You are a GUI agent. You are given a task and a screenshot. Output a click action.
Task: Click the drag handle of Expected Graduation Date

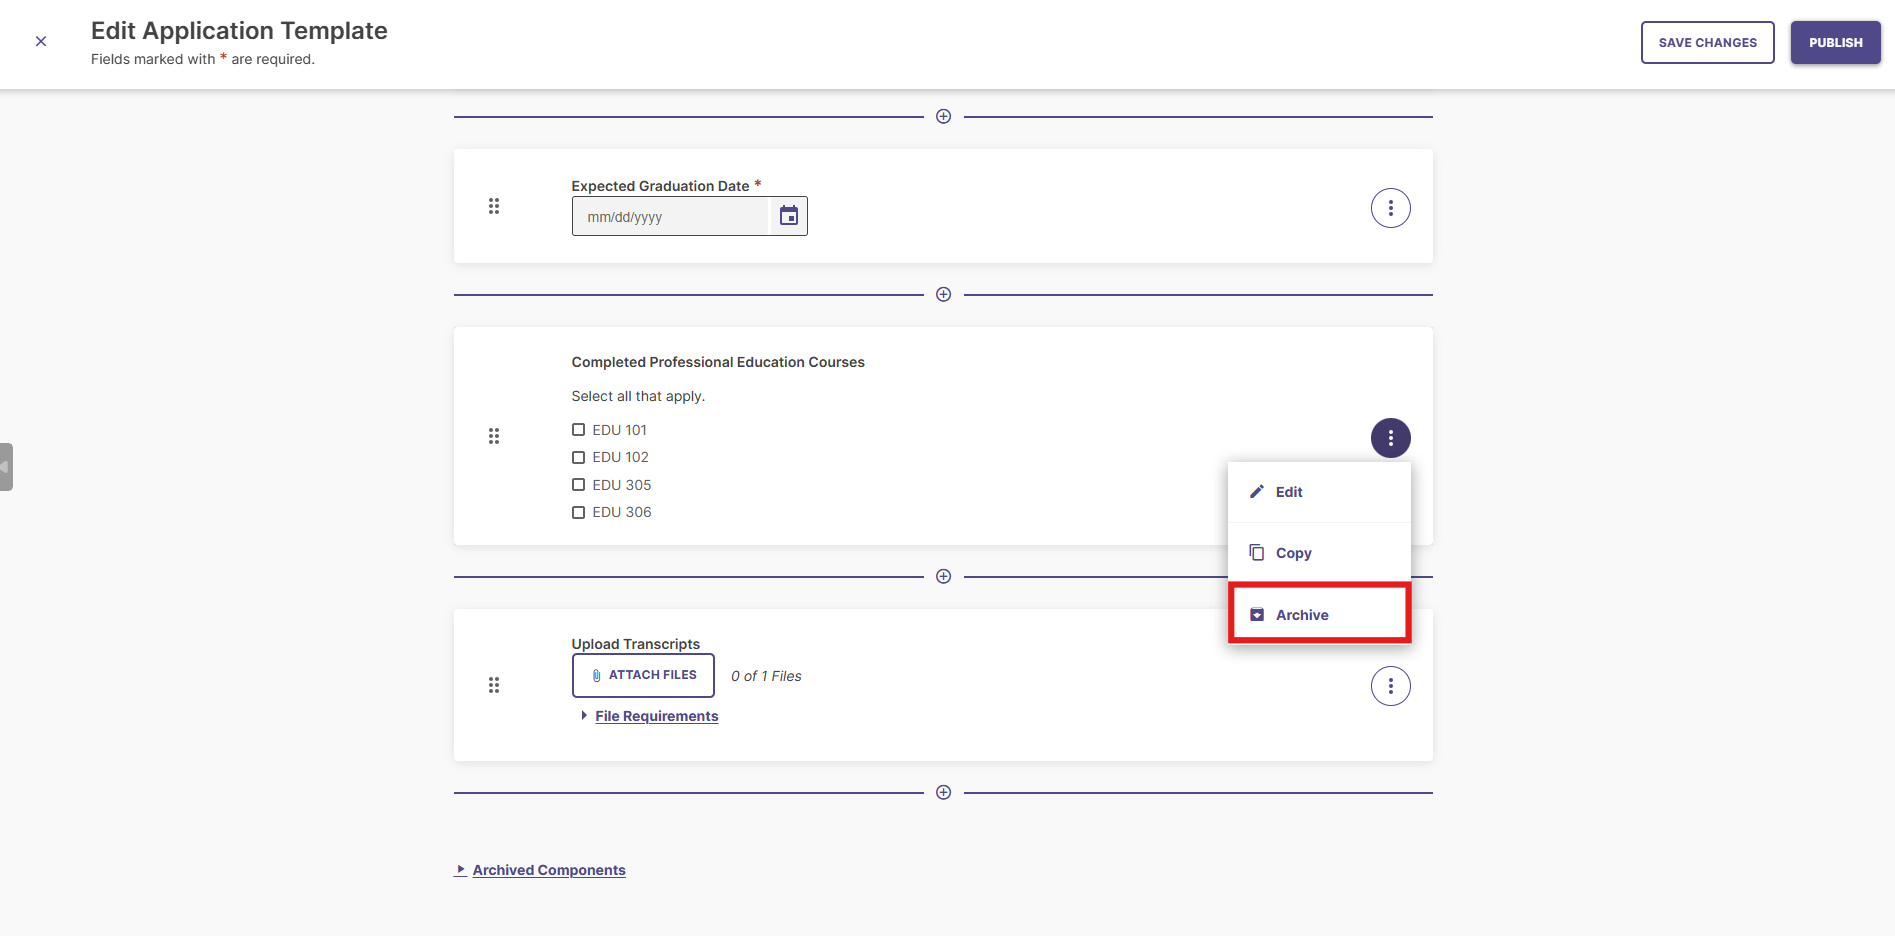(494, 206)
